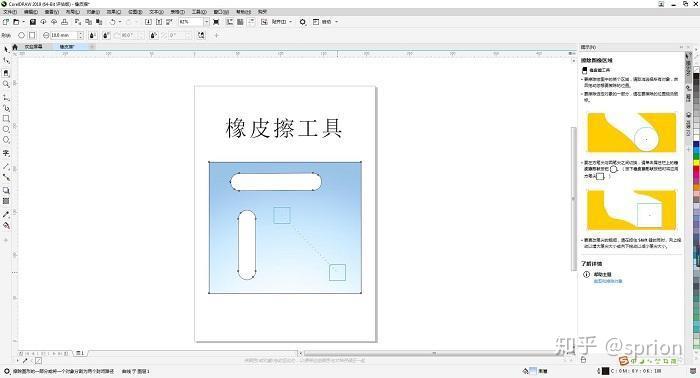Click the Page 1 tab
The width and height of the screenshot is (700, 378).
click(80, 353)
